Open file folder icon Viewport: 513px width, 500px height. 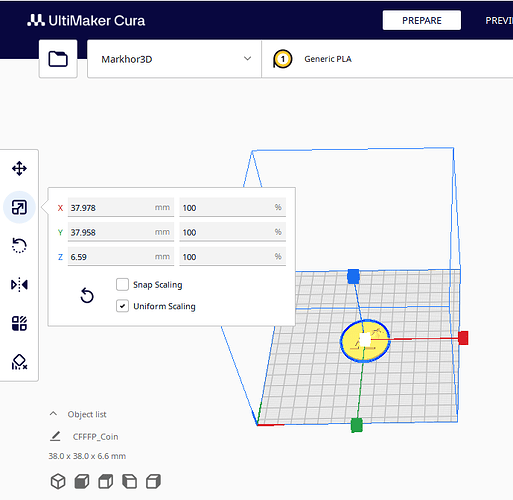58,59
